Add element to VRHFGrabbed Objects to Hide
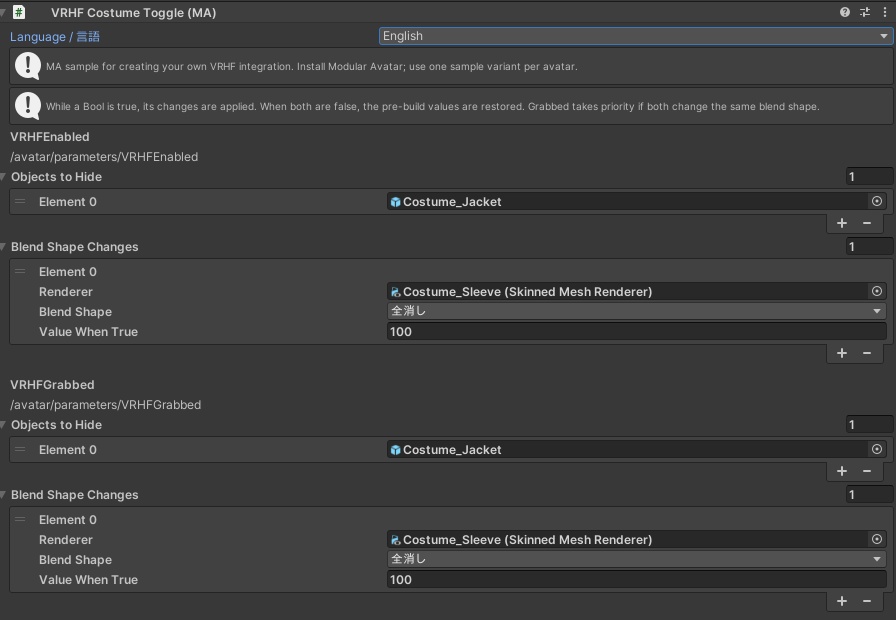Screen dimensions: 896x620 (842, 471)
